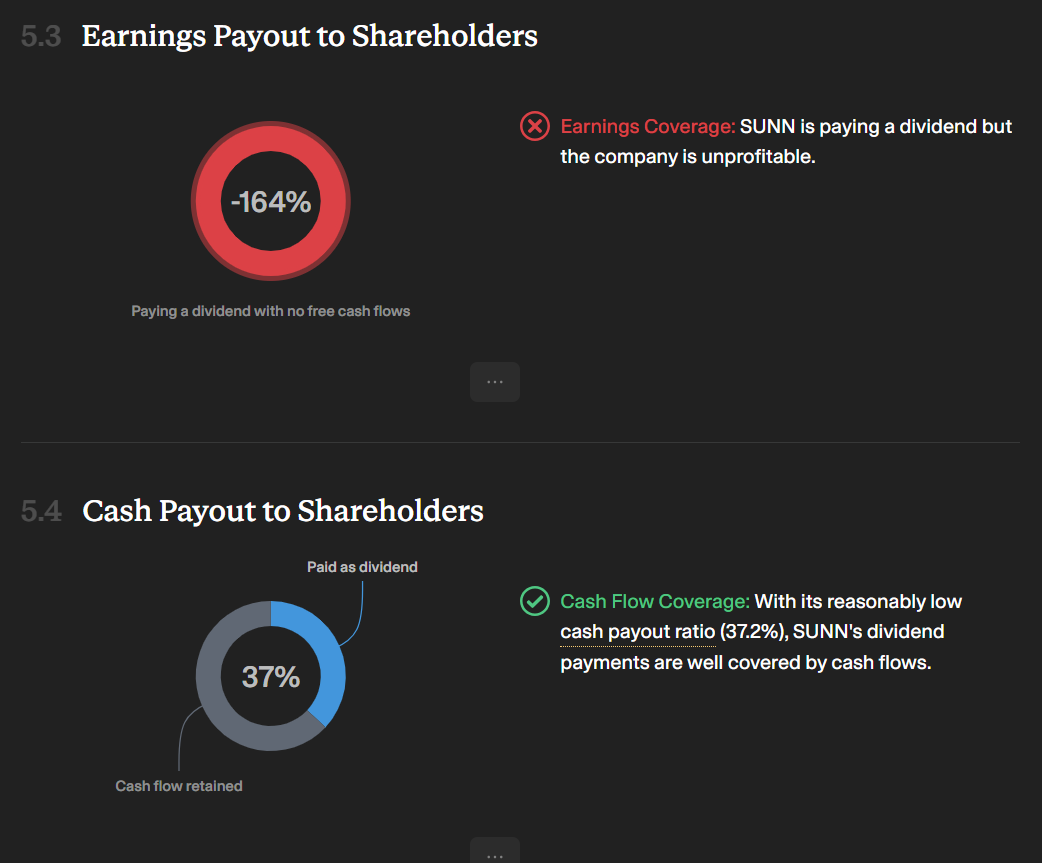Click the red Earnings Coverage label text

pos(648,126)
